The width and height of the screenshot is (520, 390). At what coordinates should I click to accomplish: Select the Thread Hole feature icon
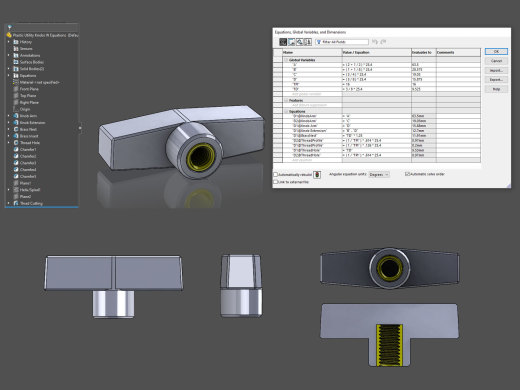pyautogui.click(x=16, y=143)
